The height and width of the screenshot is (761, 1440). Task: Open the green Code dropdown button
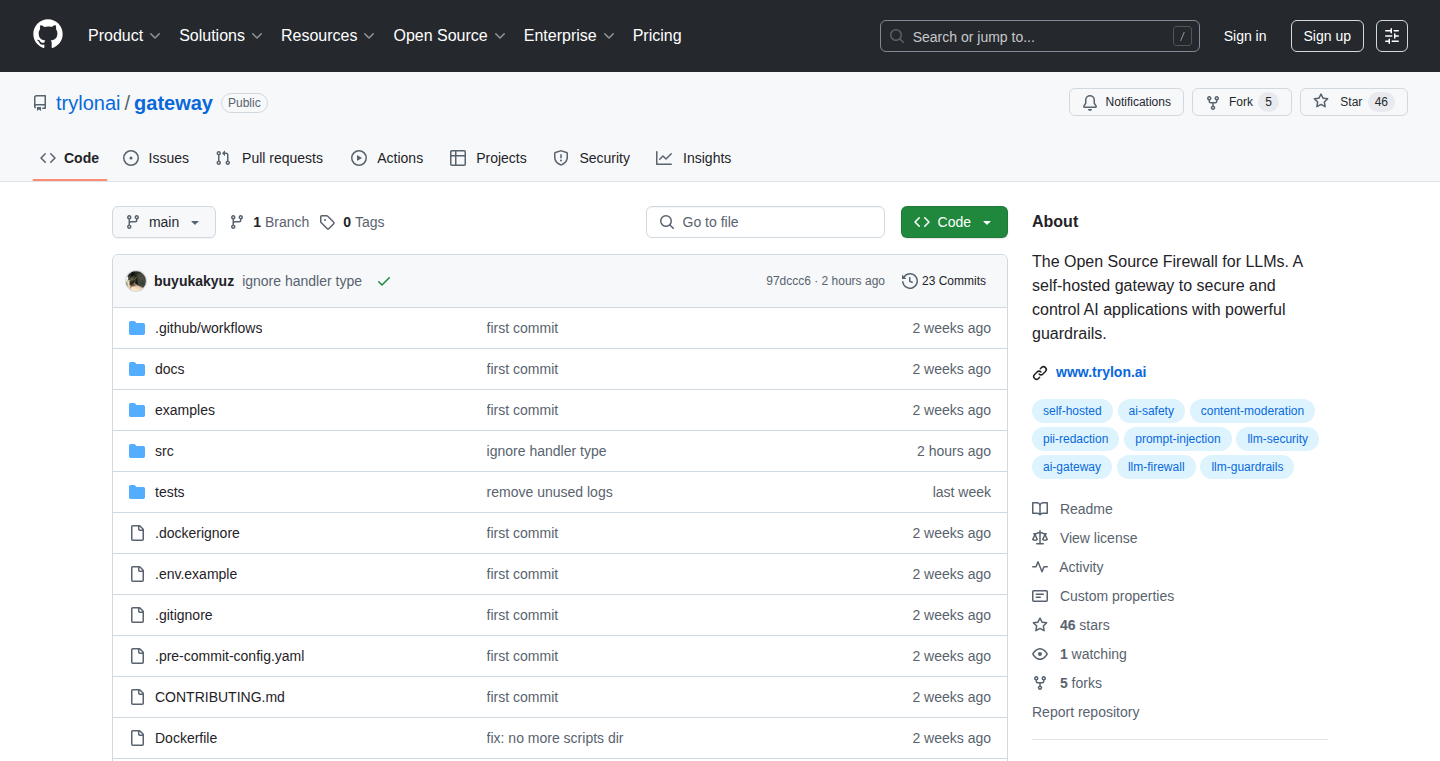tap(954, 222)
